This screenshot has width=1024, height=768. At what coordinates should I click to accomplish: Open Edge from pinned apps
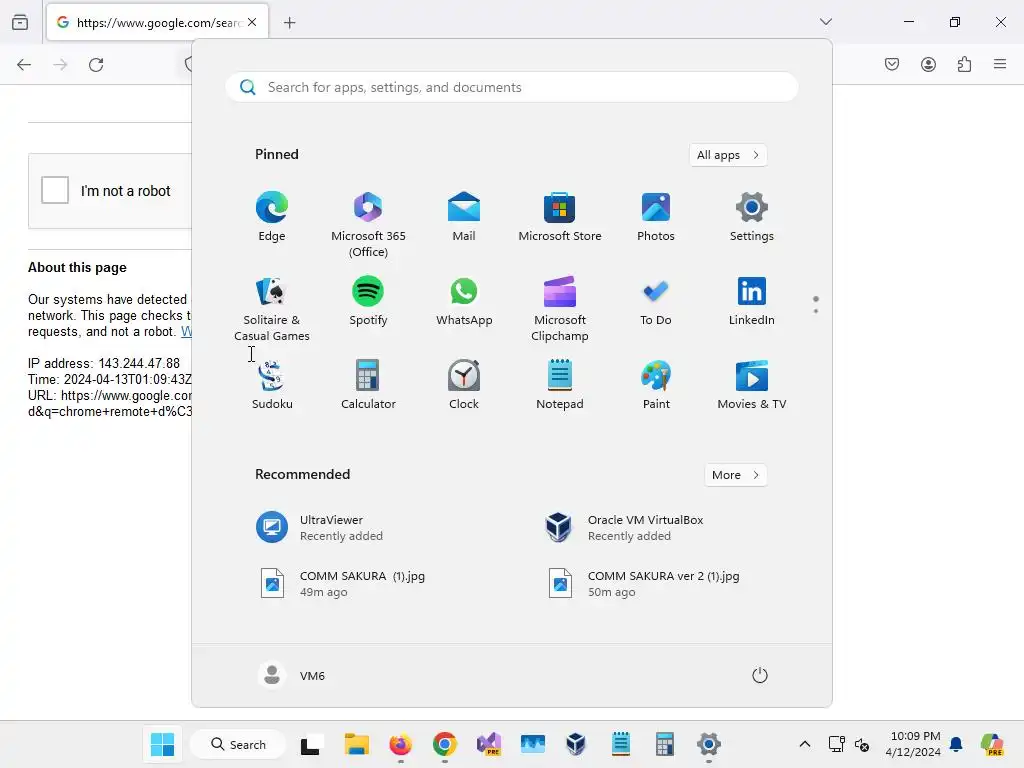point(272,217)
